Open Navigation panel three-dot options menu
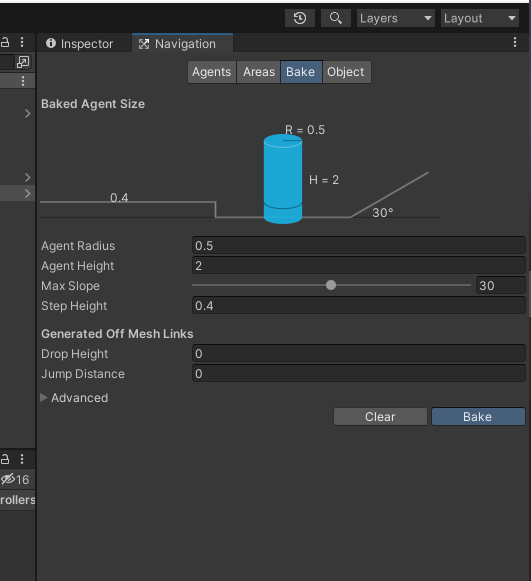 point(515,43)
